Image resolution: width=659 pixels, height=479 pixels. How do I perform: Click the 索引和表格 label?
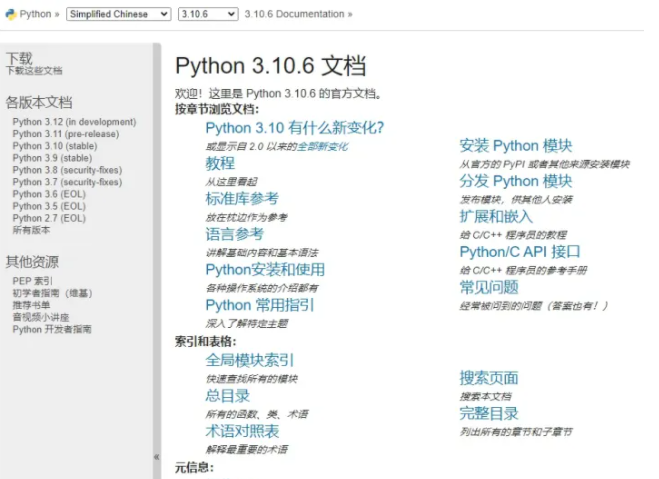(206, 342)
